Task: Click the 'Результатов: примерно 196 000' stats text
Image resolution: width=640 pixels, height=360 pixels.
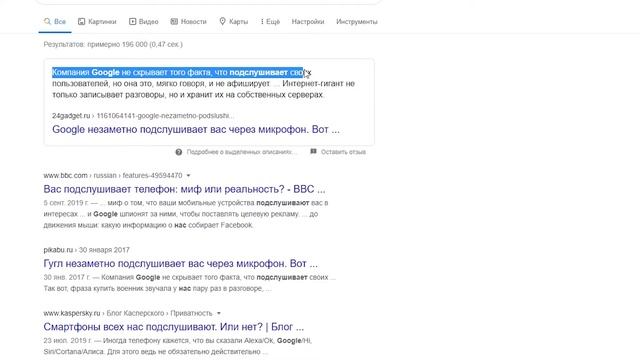Action: (113, 44)
